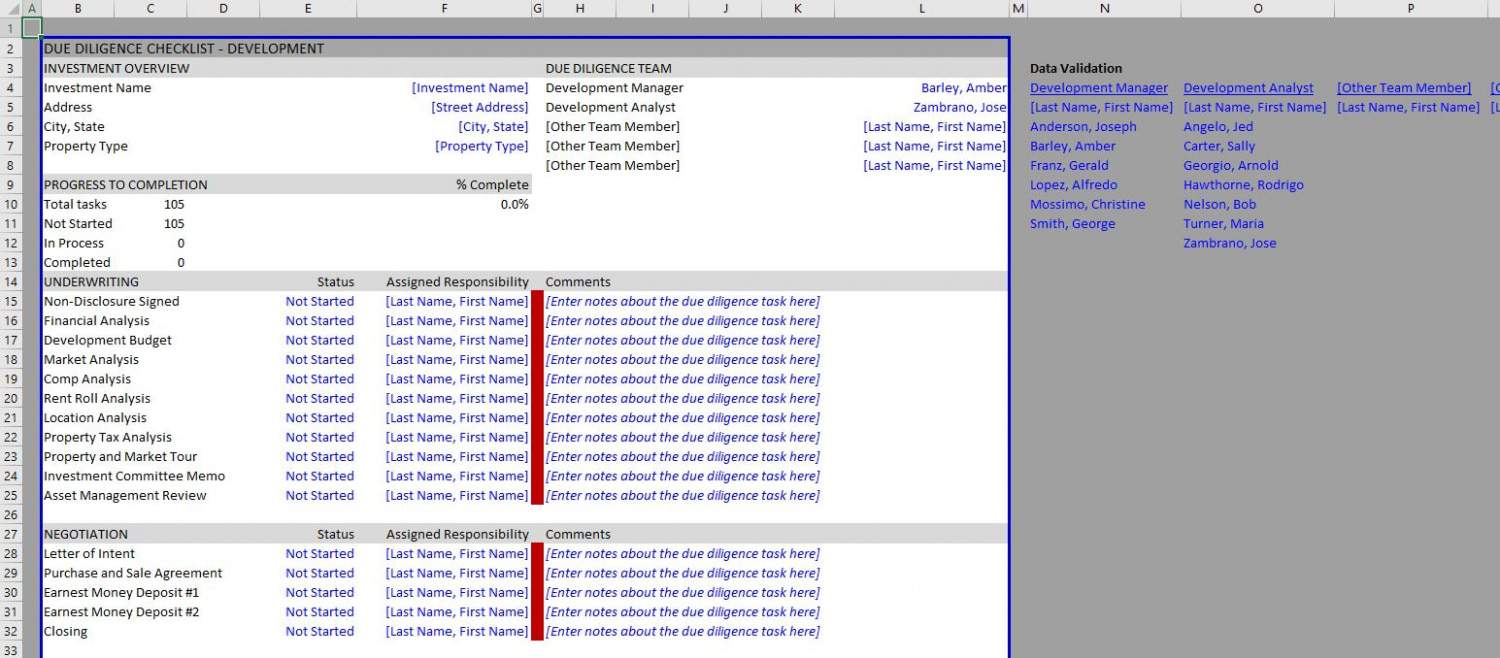Click Not Started status for Financial Analysis

click(320, 320)
